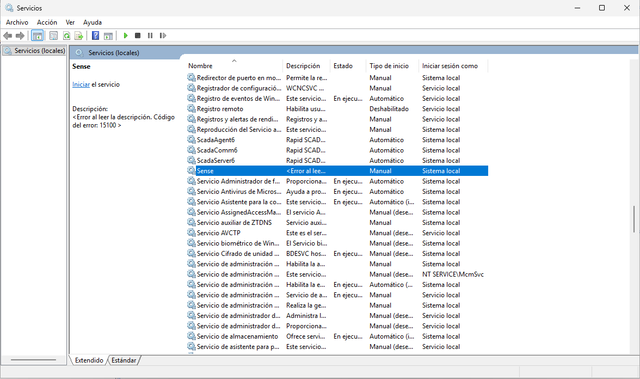Open the Acción menu
Screen dimensions: 640x379
47,22
